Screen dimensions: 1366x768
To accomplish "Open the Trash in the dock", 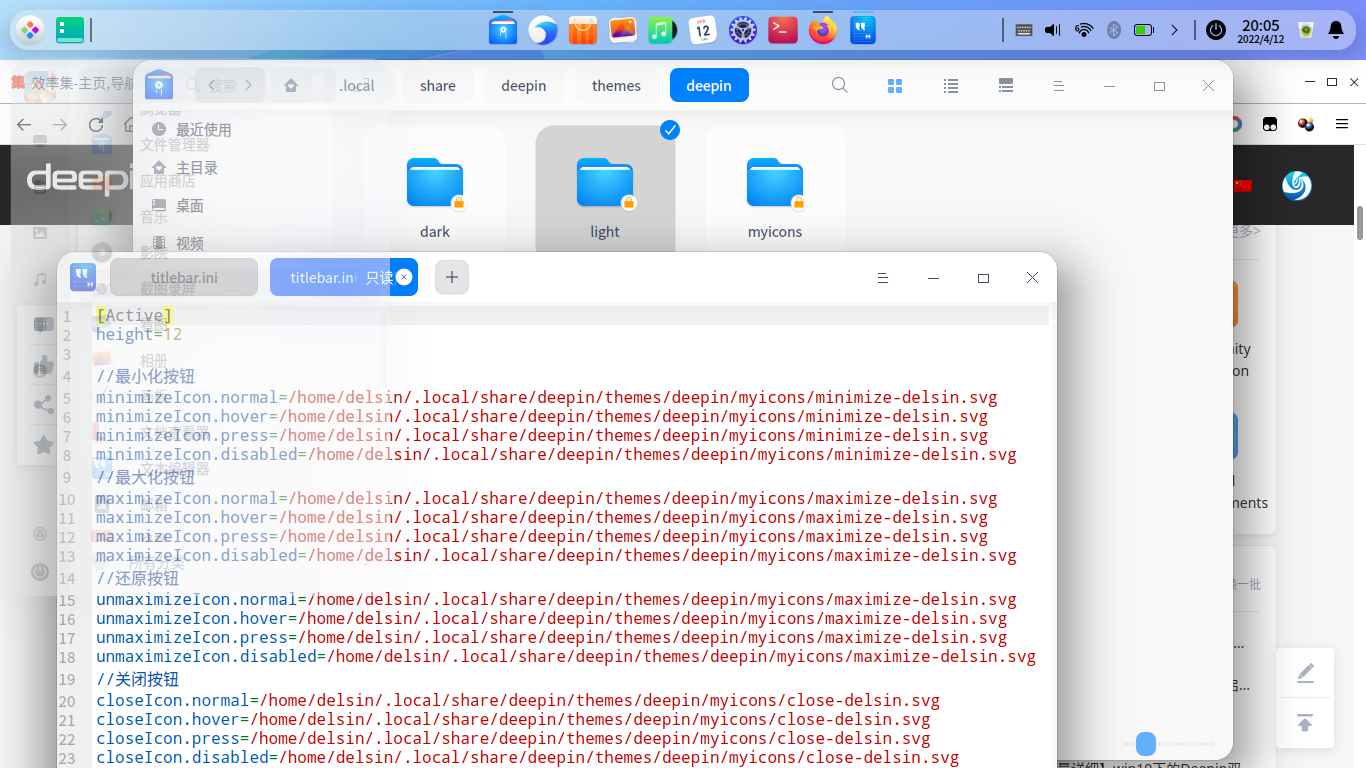I will (x=1305, y=30).
